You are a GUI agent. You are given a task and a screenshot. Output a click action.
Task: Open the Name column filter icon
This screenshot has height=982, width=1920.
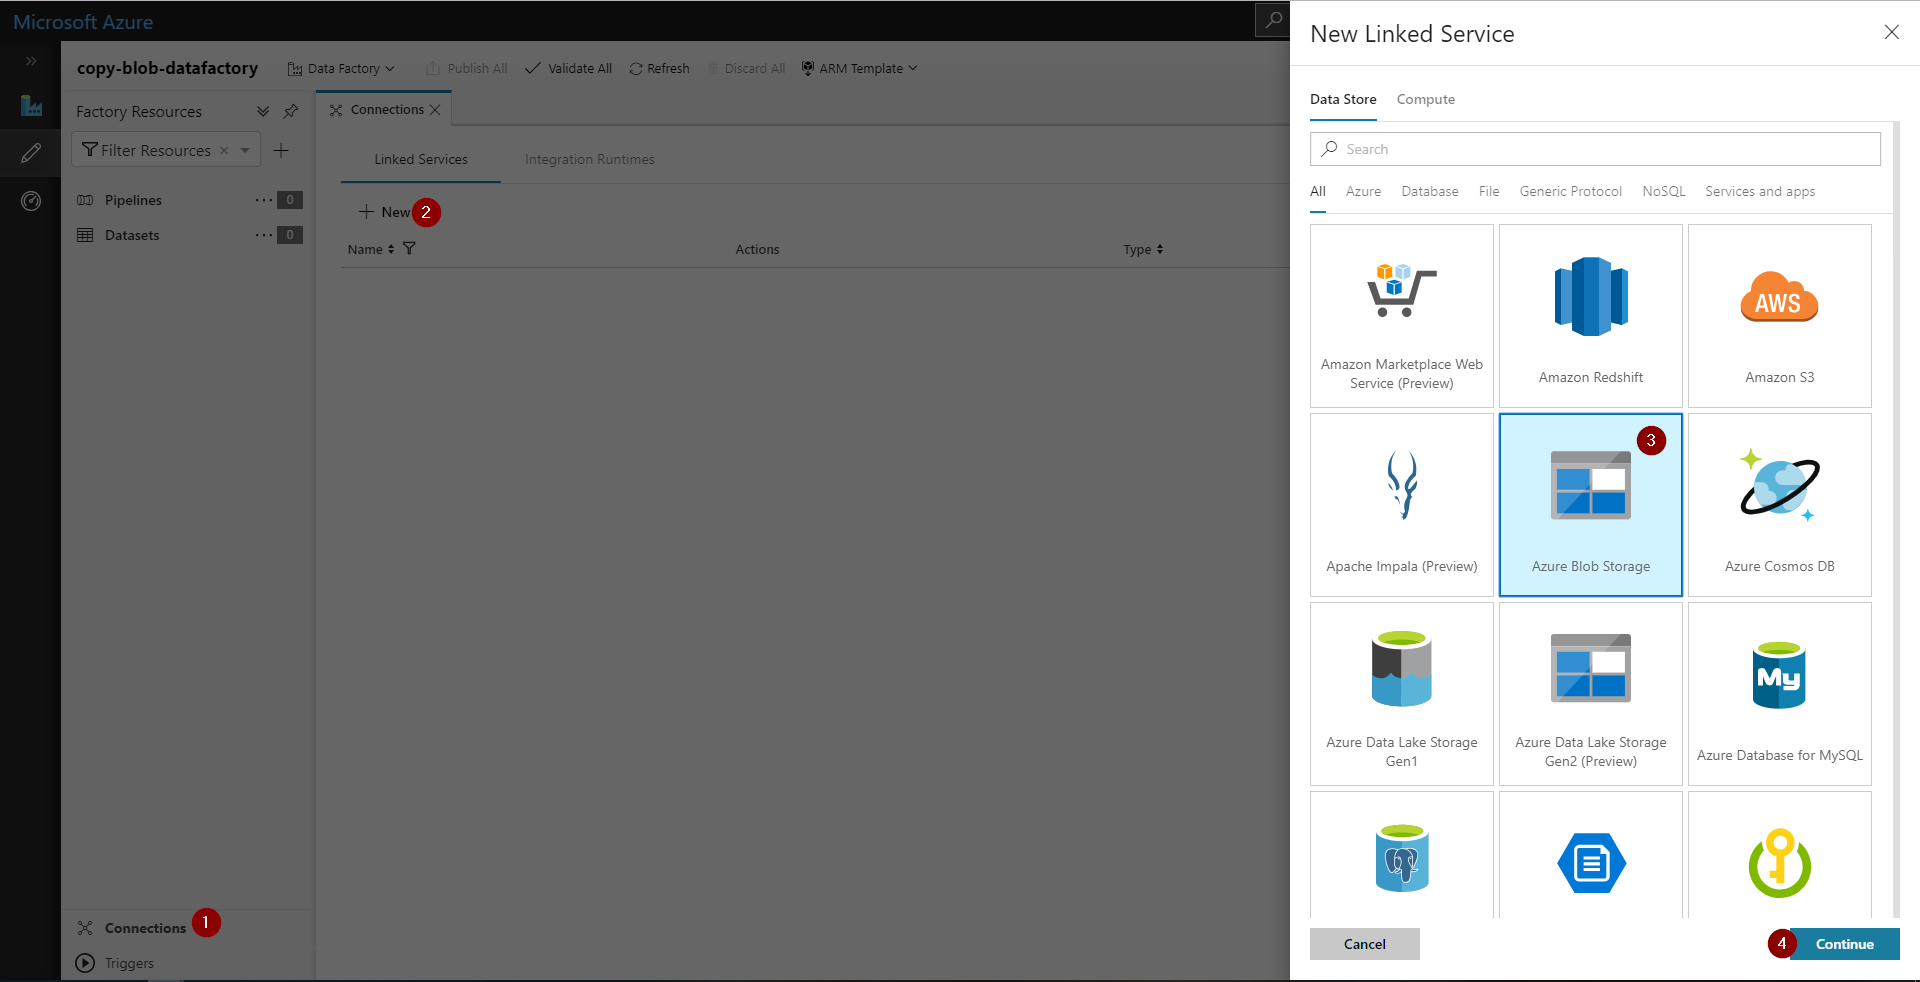coord(409,248)
